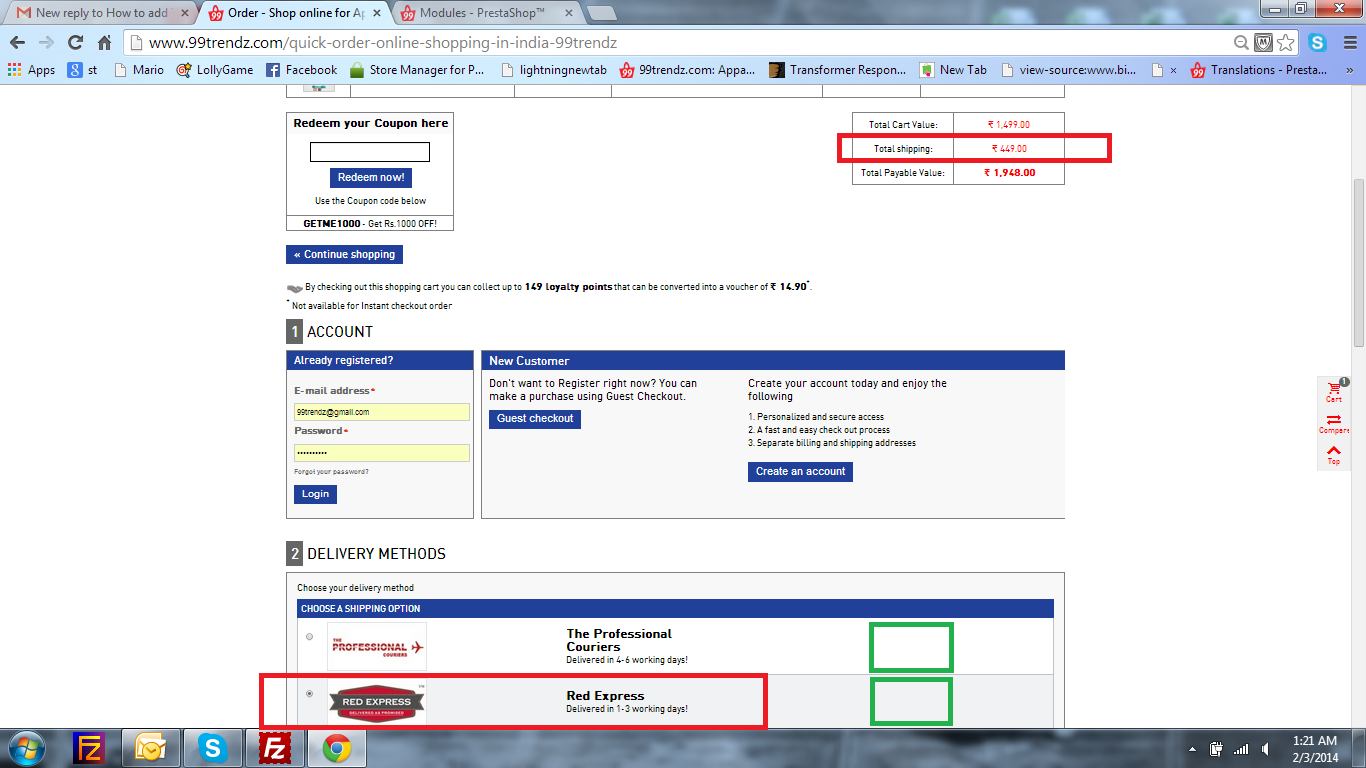Open the view-source bookmark
The height and width of the screenshot is (768, 1366).
coord(1069,70)
